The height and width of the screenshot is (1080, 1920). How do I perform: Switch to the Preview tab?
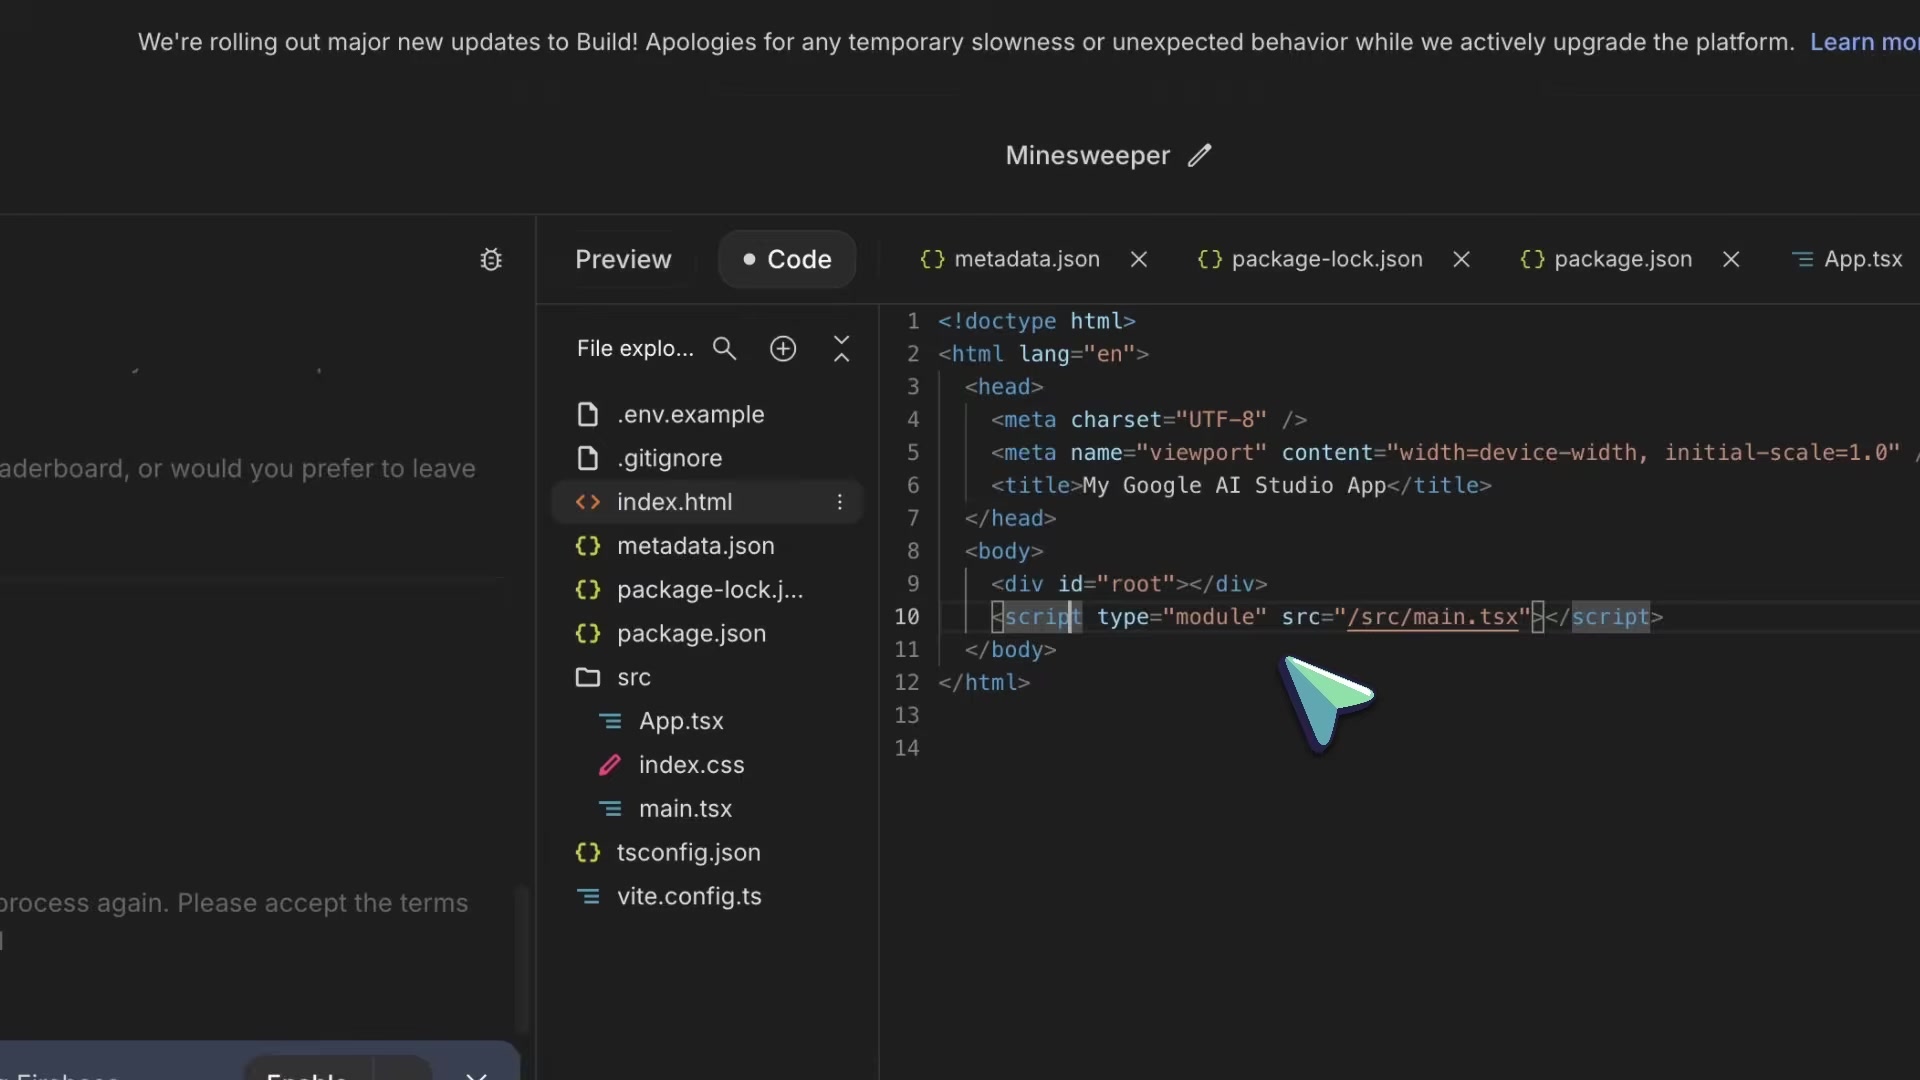tap(622, 259)
